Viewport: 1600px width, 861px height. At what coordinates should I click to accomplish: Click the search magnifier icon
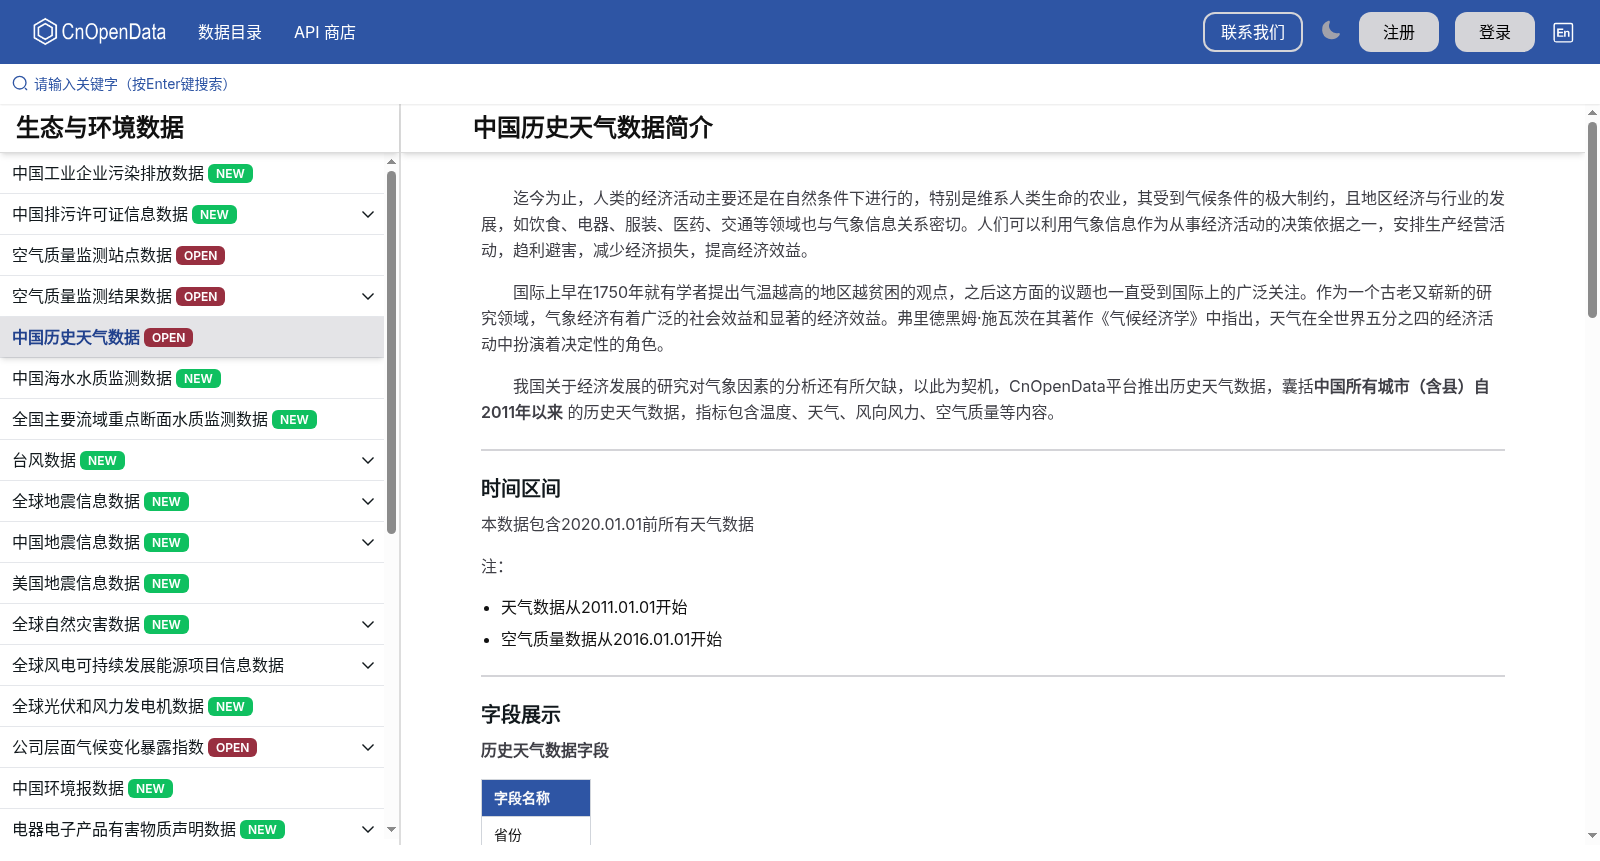(x=20, y=84)
